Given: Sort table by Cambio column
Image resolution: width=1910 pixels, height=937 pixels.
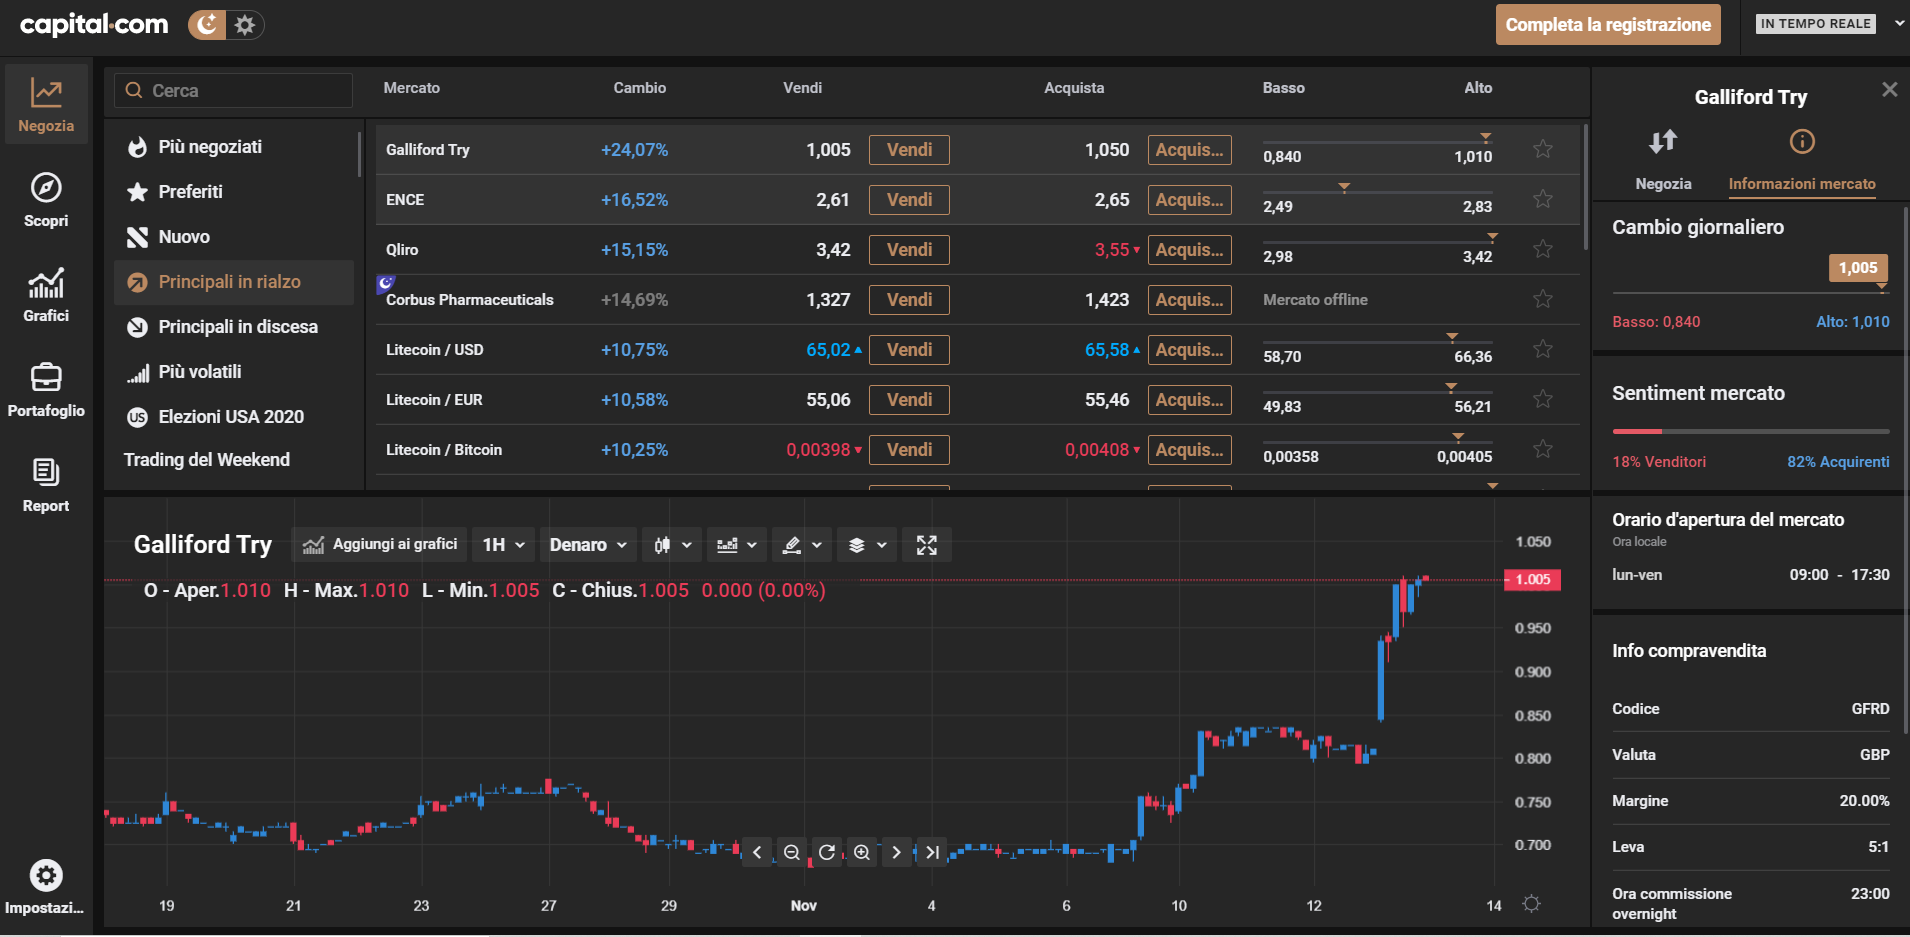Looking at the screenshot, I should (639, 88).
